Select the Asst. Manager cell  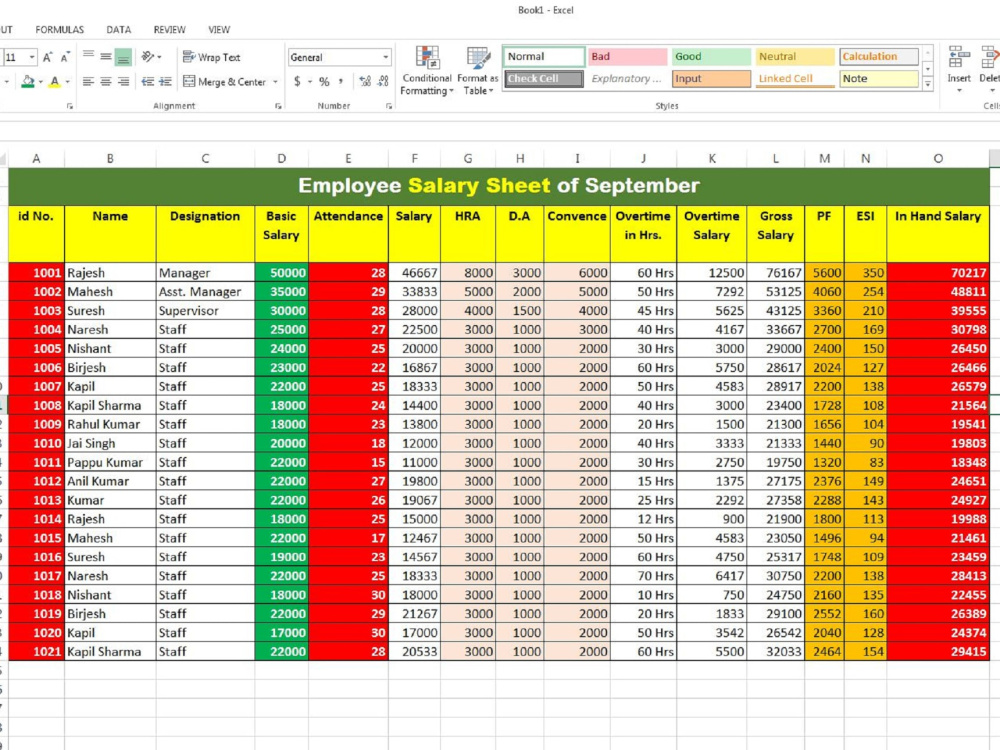coord(205,291)
